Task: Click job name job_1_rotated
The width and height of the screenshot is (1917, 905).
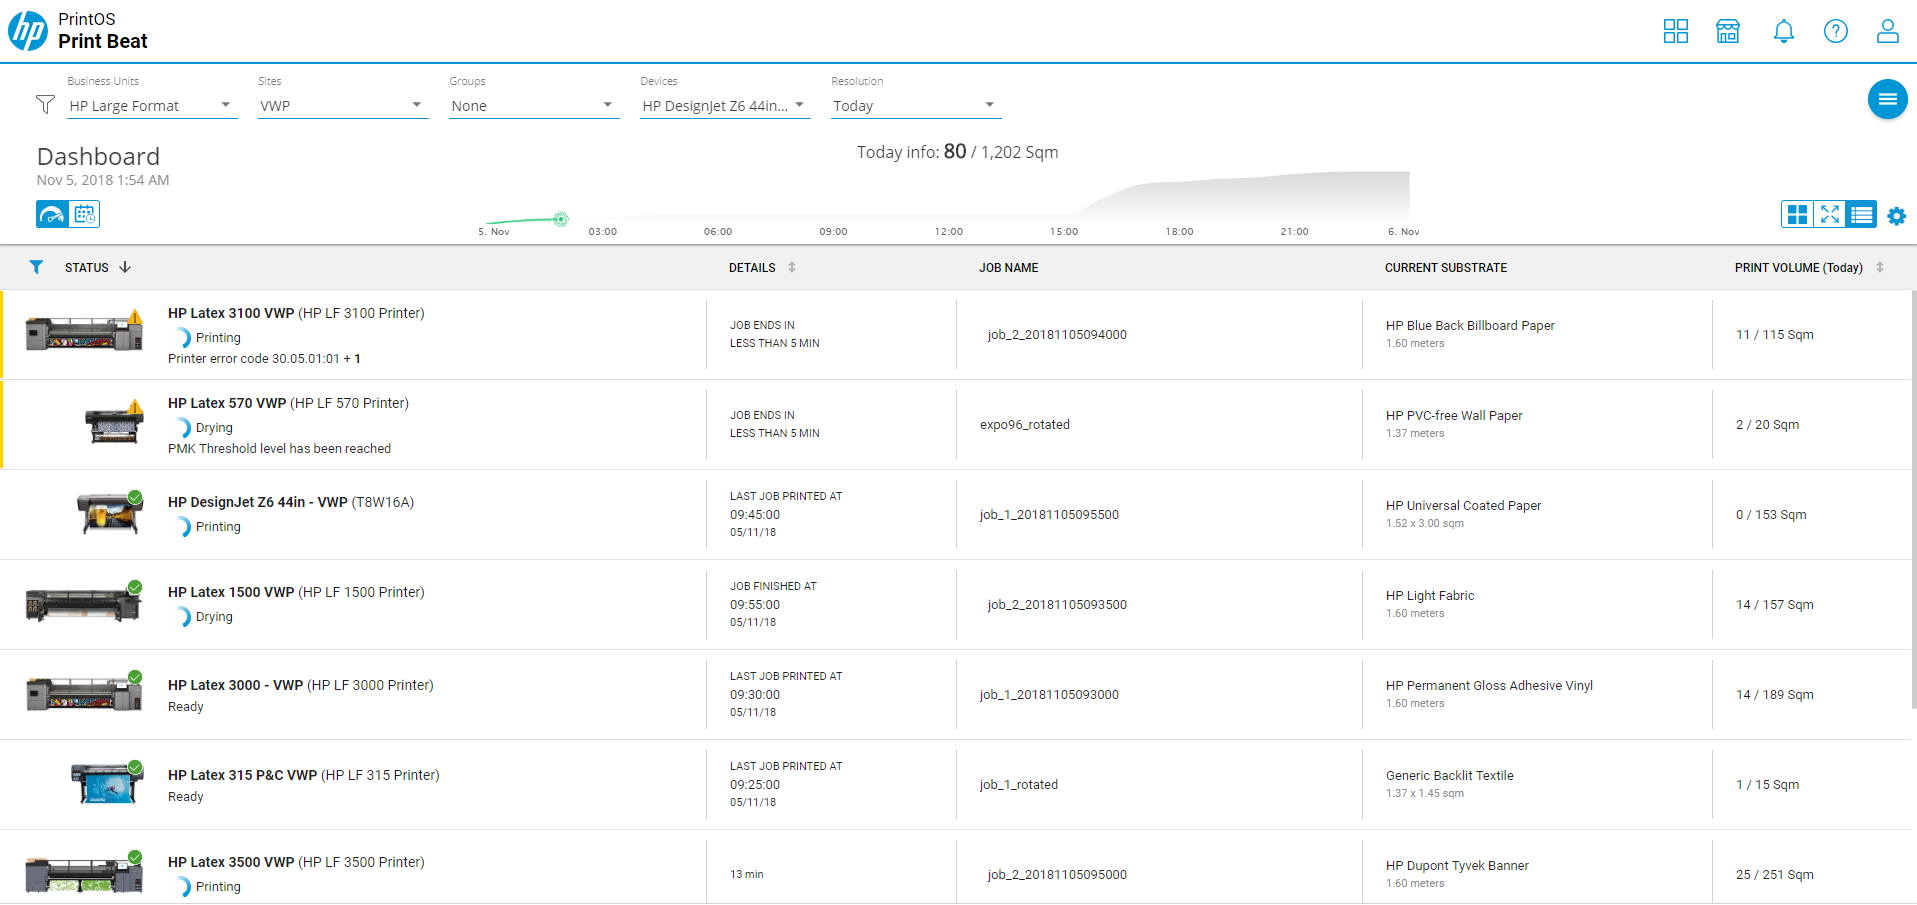Action: pos(1019,785)
